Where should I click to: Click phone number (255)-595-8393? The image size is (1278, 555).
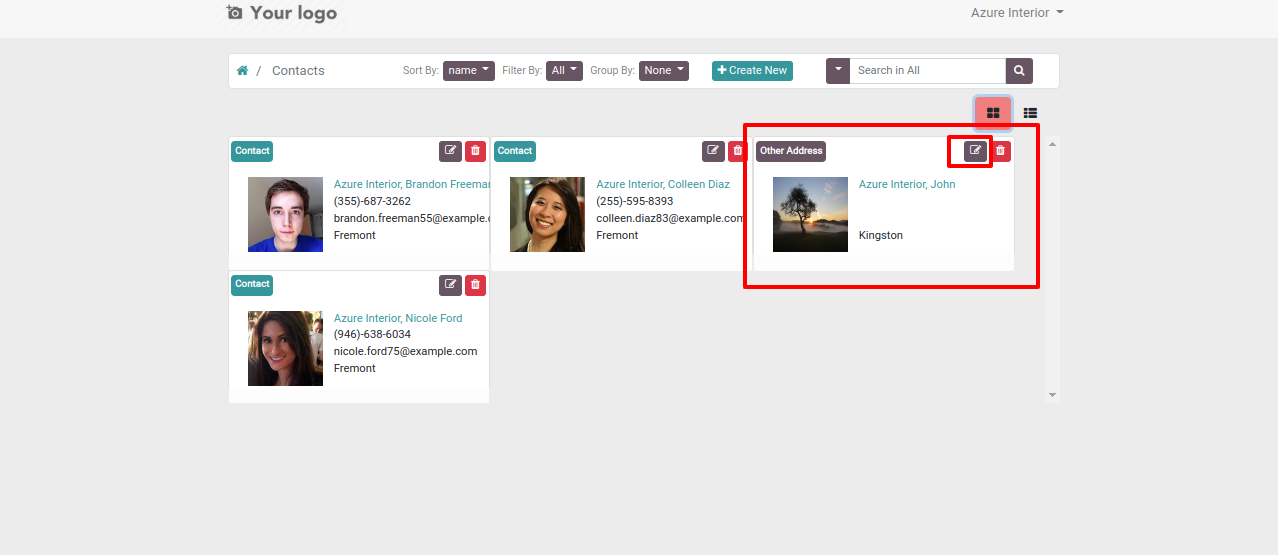(x=635, y=201)
